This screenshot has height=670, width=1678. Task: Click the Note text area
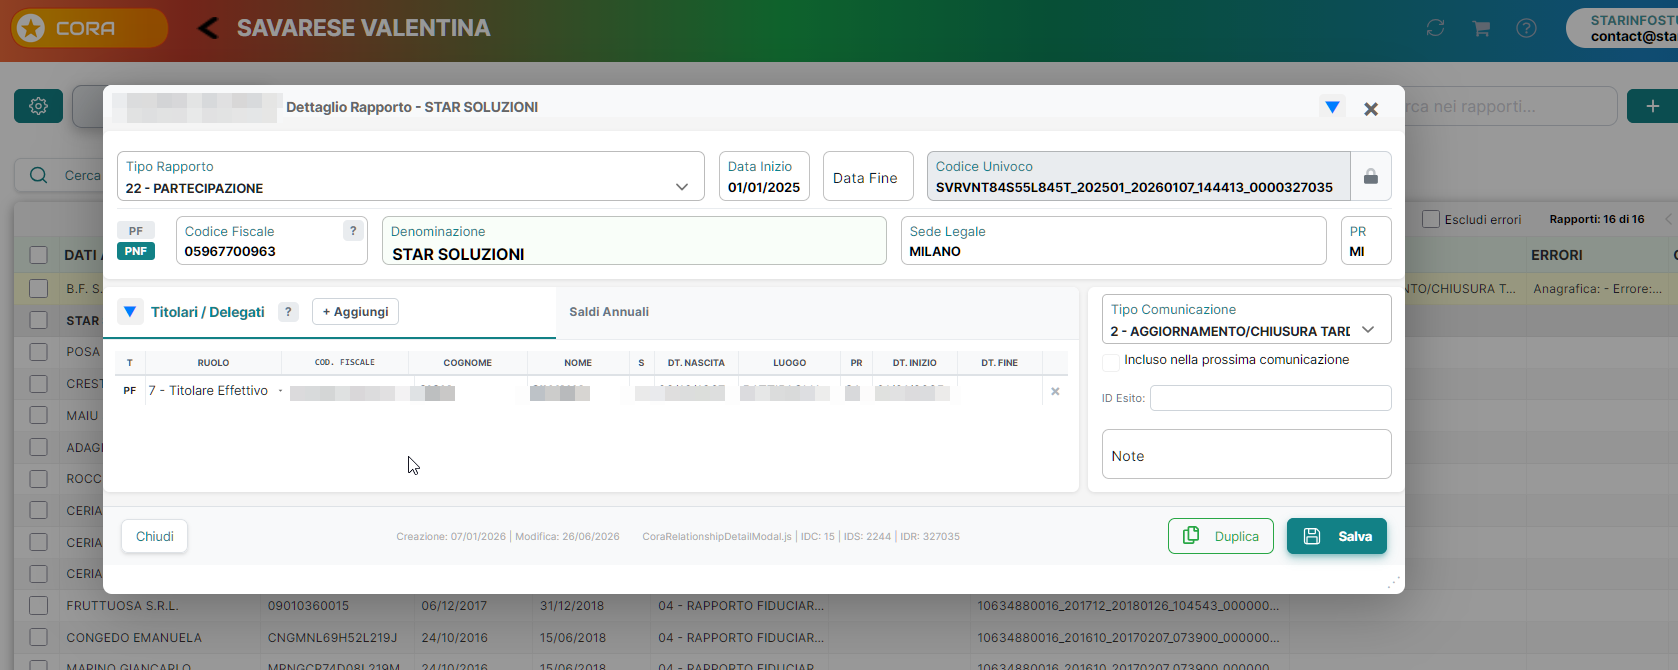pyautogui.click(x=1246, y=455)
